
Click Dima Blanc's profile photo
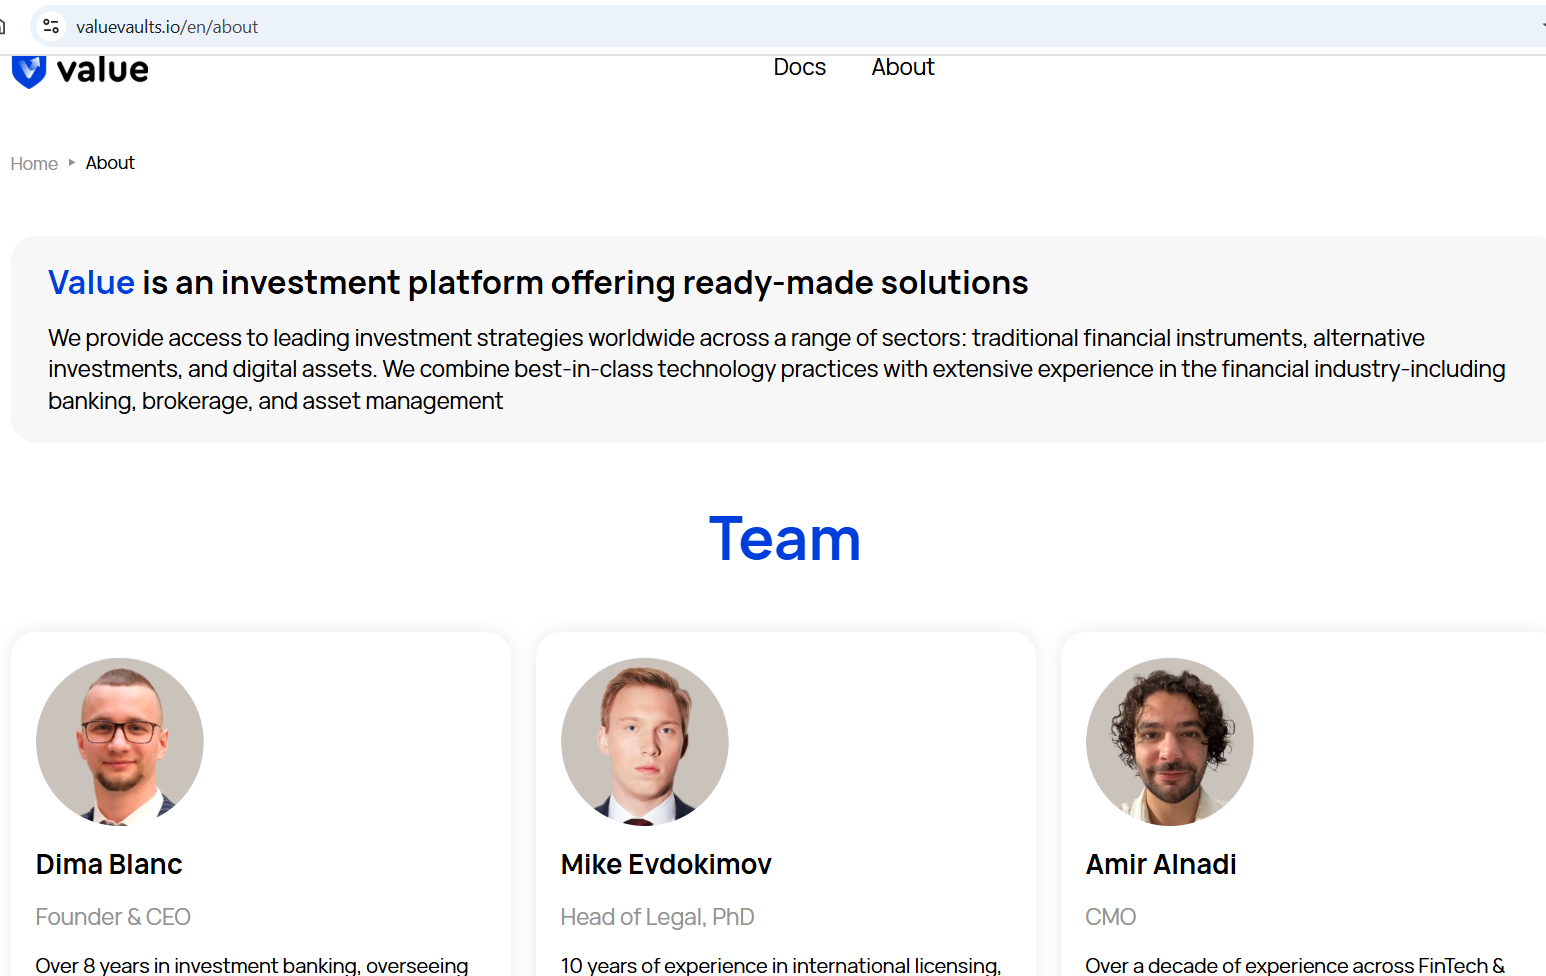tap(120, 741)
